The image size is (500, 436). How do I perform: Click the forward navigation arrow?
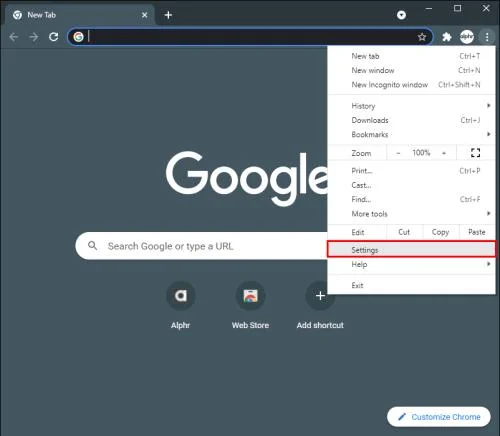(34, 37)
